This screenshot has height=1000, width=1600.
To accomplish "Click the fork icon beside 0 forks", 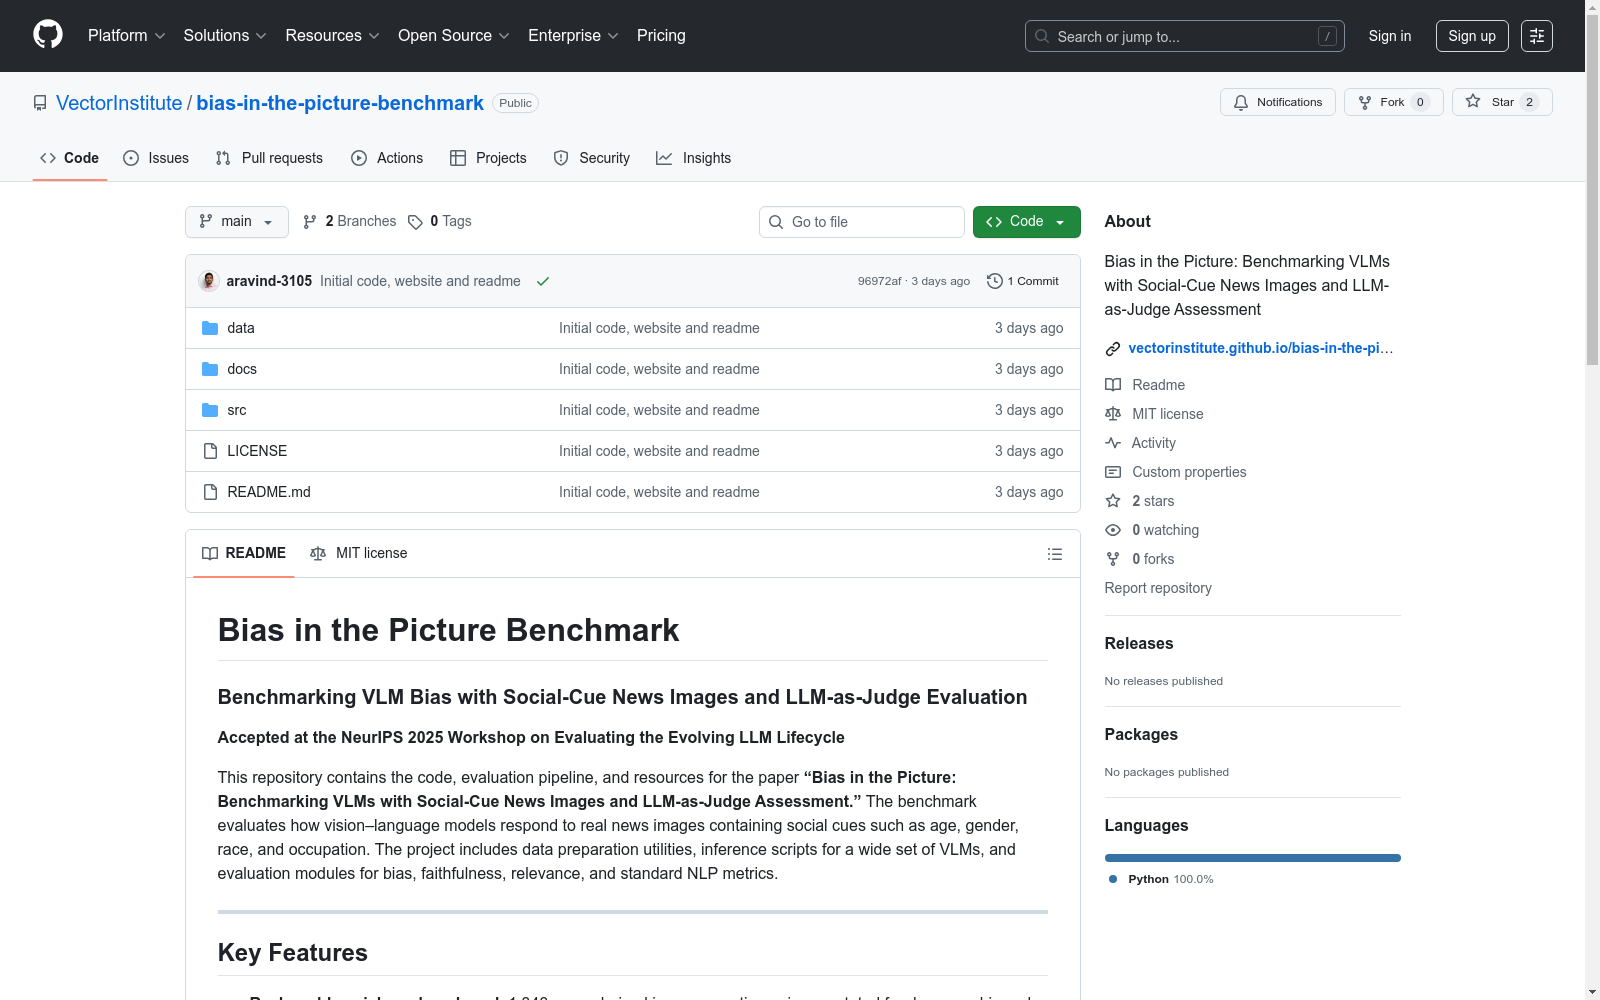I will [1113, 559].
